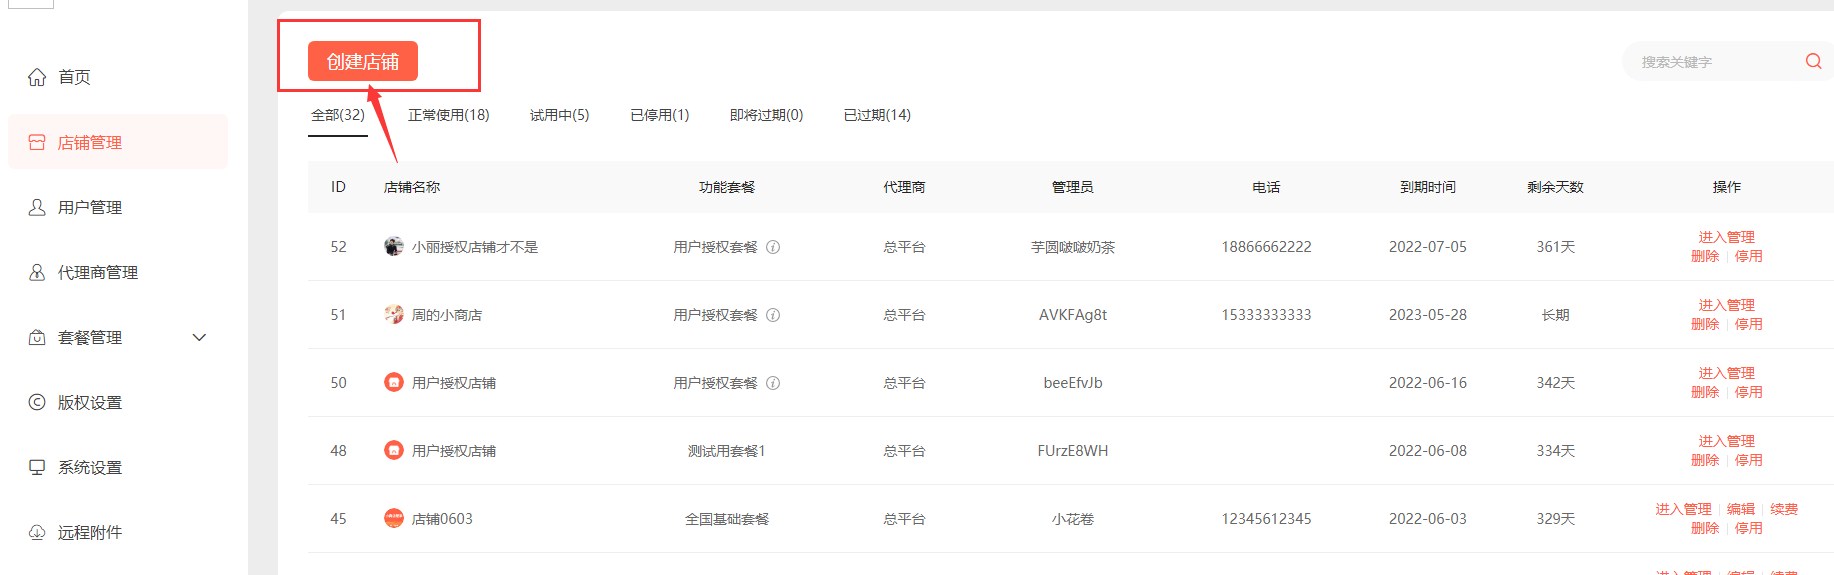Click the 创建店铺 button
The image size is (1834, 575).
(363, 61)
